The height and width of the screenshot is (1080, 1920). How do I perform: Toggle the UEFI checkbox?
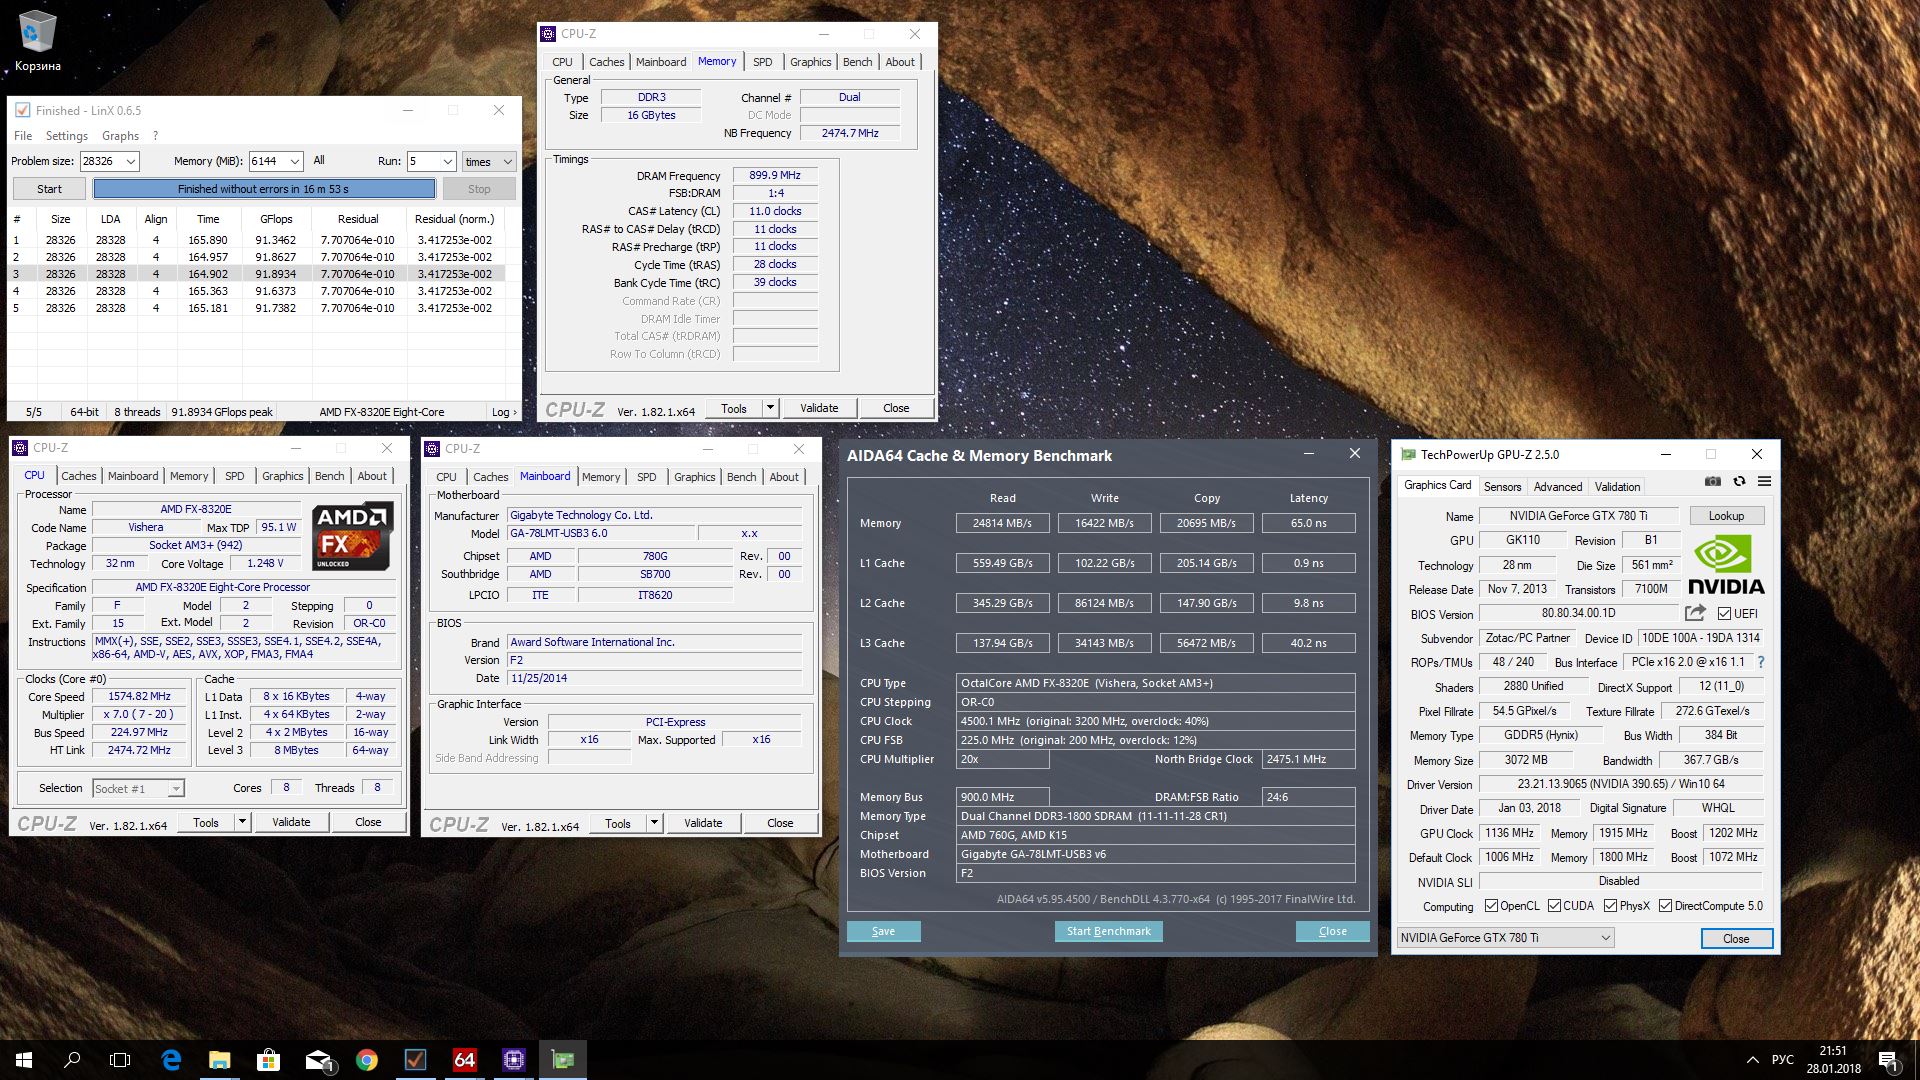click(x=1724, y=614)
